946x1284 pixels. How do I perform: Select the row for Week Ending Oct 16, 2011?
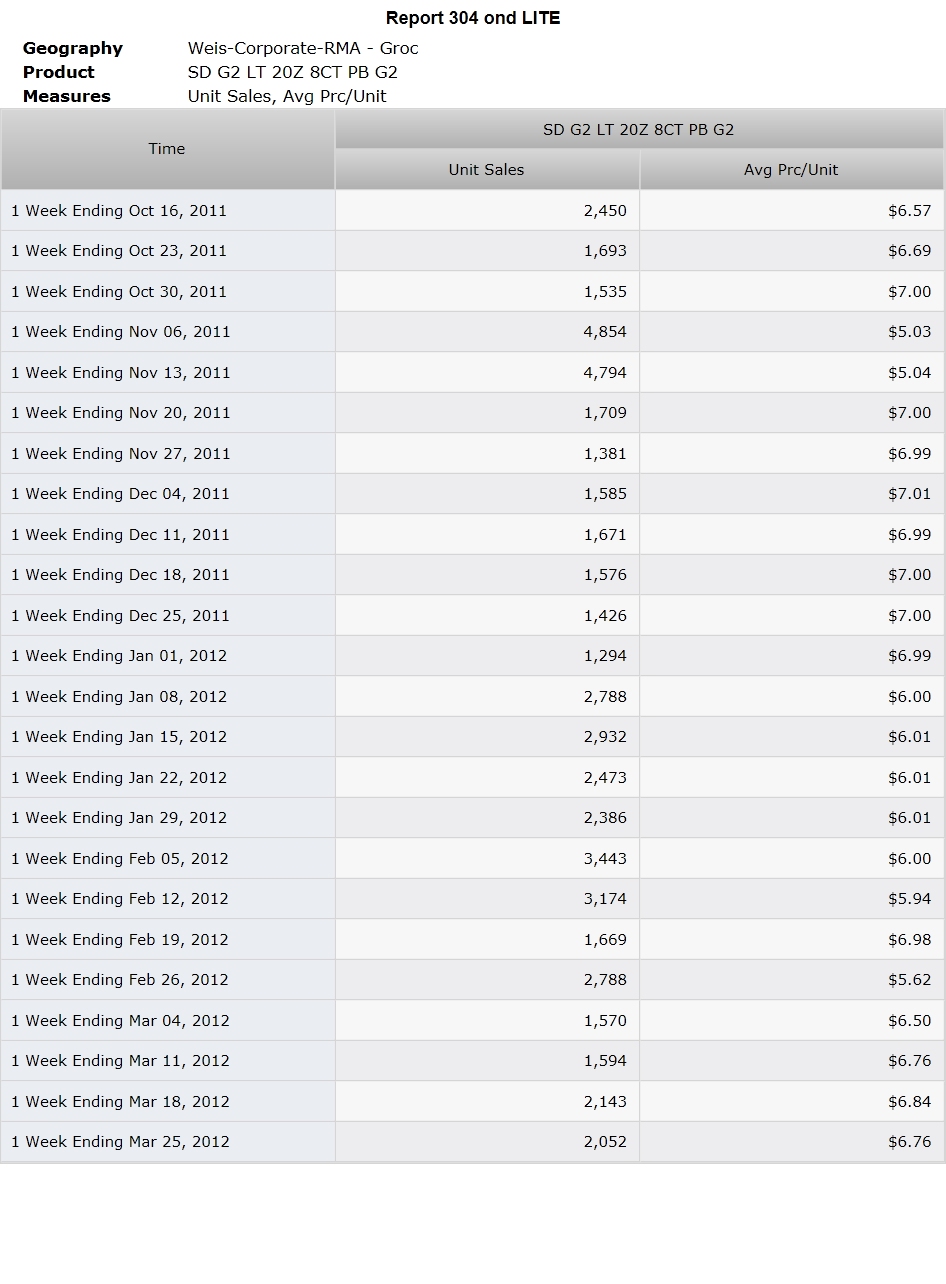coord(472,211)
